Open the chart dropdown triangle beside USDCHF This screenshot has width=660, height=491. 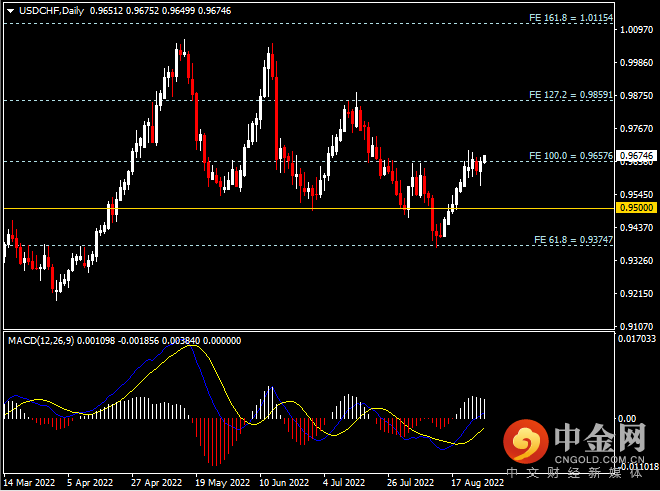pos(10,11)
